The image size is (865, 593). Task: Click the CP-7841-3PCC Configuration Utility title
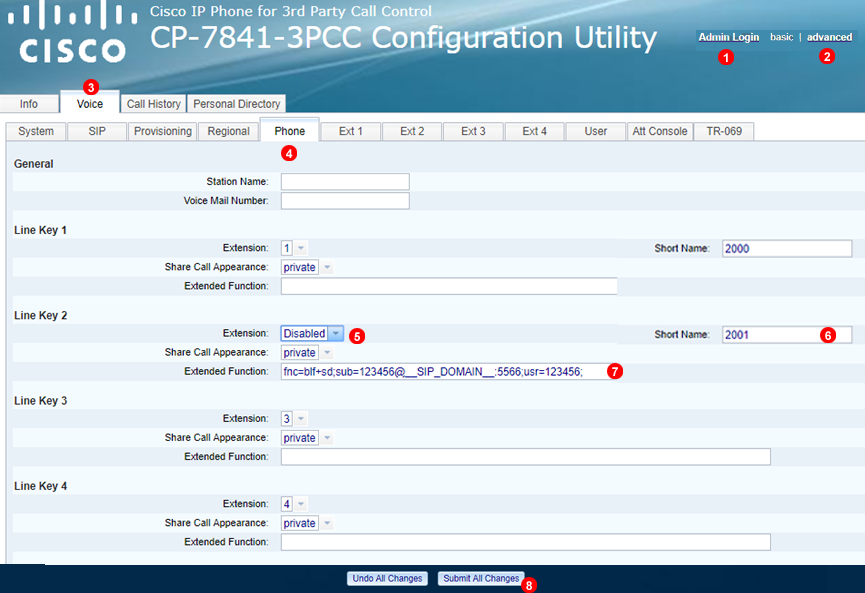pyautogui.click(x=403, y=38)
